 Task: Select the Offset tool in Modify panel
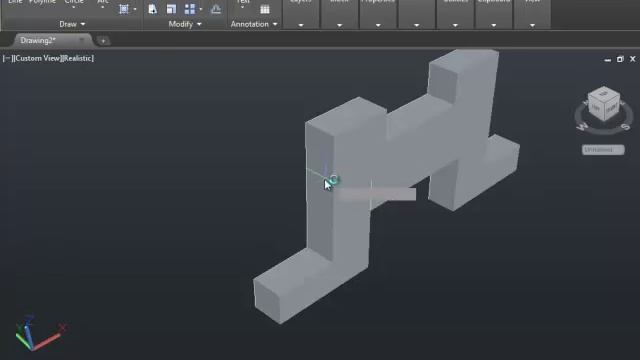pyautogui.click(x=216, y=9)
